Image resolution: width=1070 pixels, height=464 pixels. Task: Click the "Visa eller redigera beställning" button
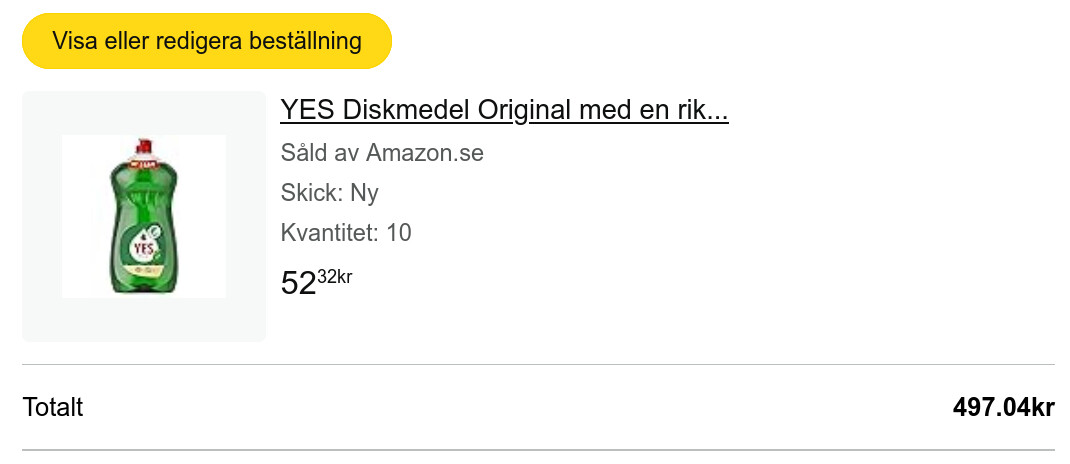pos(206,41)
